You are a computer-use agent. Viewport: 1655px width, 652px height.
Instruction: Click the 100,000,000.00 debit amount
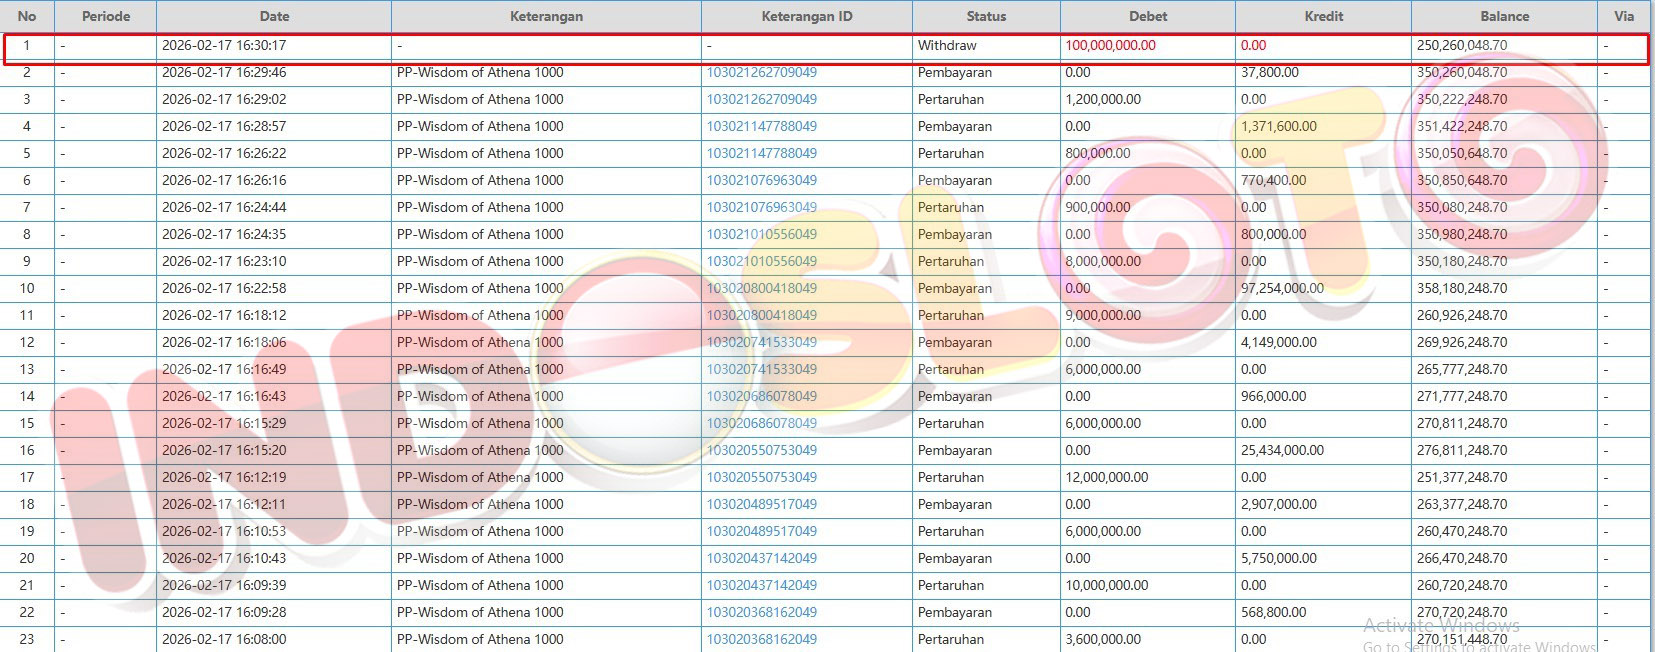[x=1110, y=45]
